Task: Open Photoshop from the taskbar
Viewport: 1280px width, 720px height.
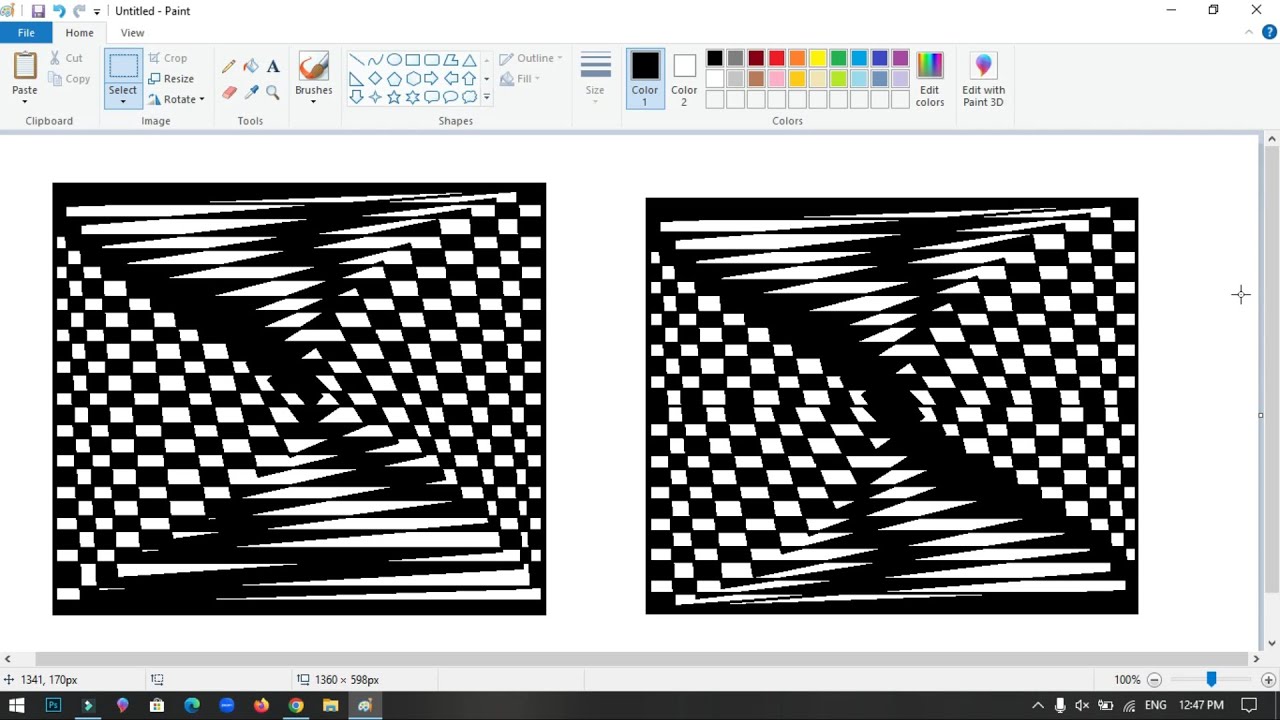Action: (53, 705)
